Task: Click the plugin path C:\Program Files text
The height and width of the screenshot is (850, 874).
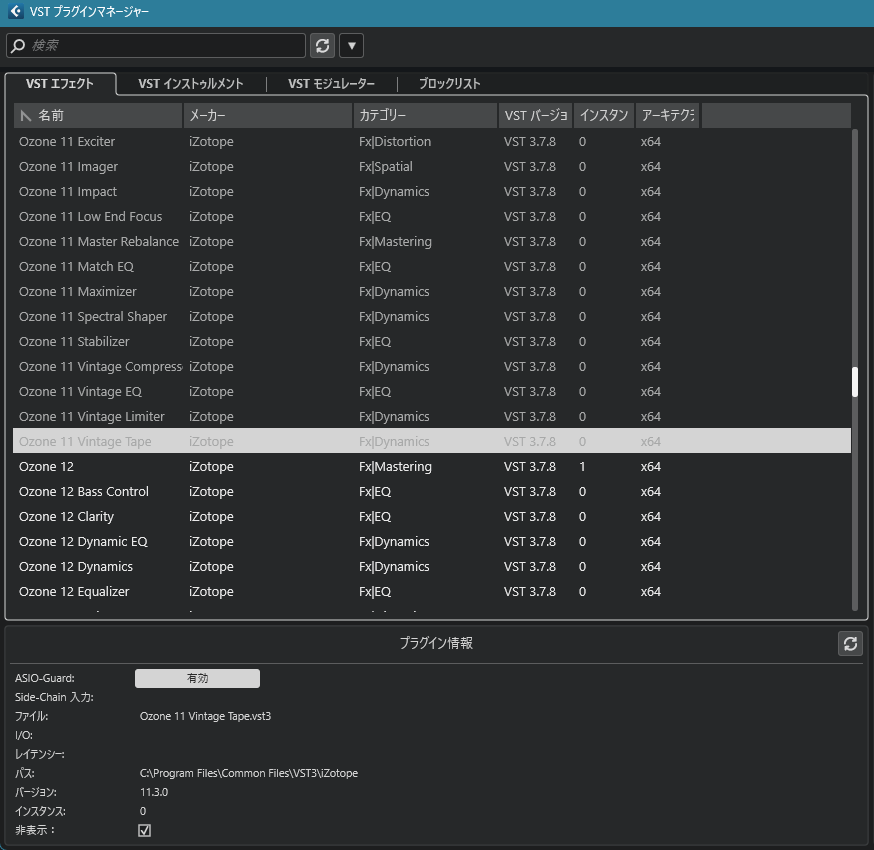Action: point(249,773)
